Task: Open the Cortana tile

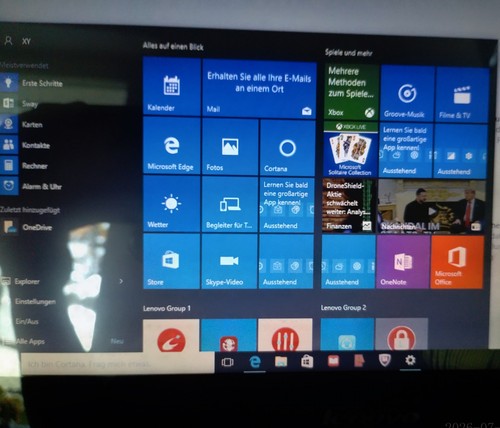Action: coord(287,148)
